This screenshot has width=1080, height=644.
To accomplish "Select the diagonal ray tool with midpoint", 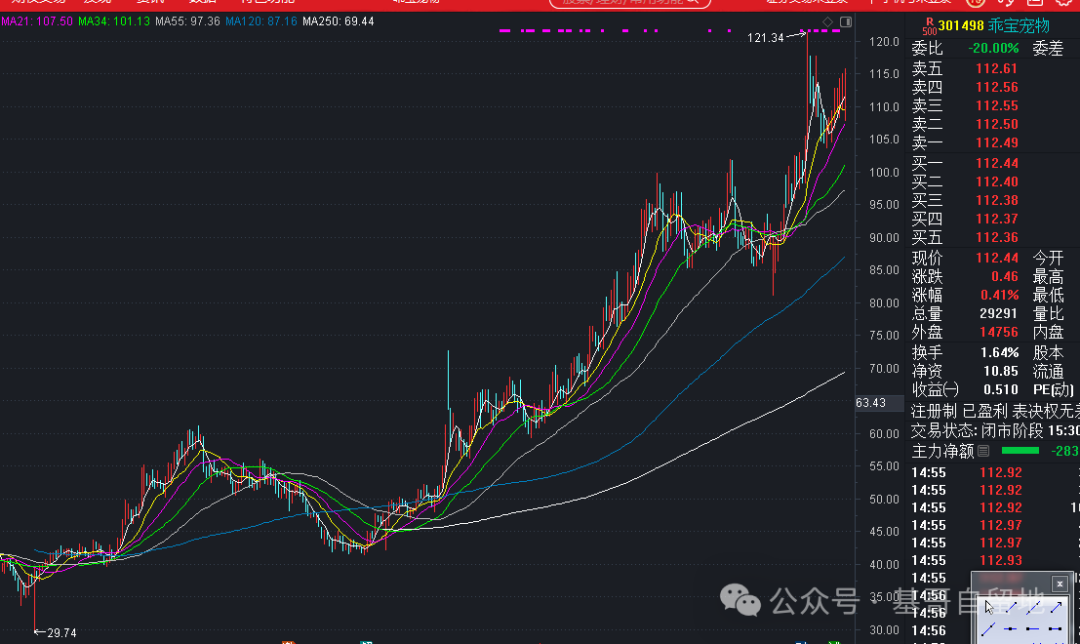I will coord(988,629).
